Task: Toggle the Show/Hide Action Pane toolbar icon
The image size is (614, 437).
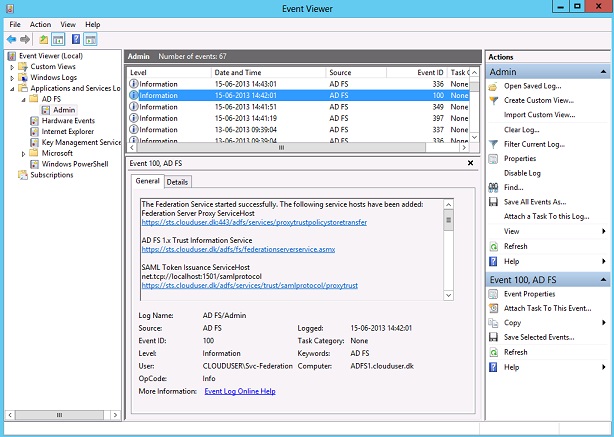Action: point(90,39)
